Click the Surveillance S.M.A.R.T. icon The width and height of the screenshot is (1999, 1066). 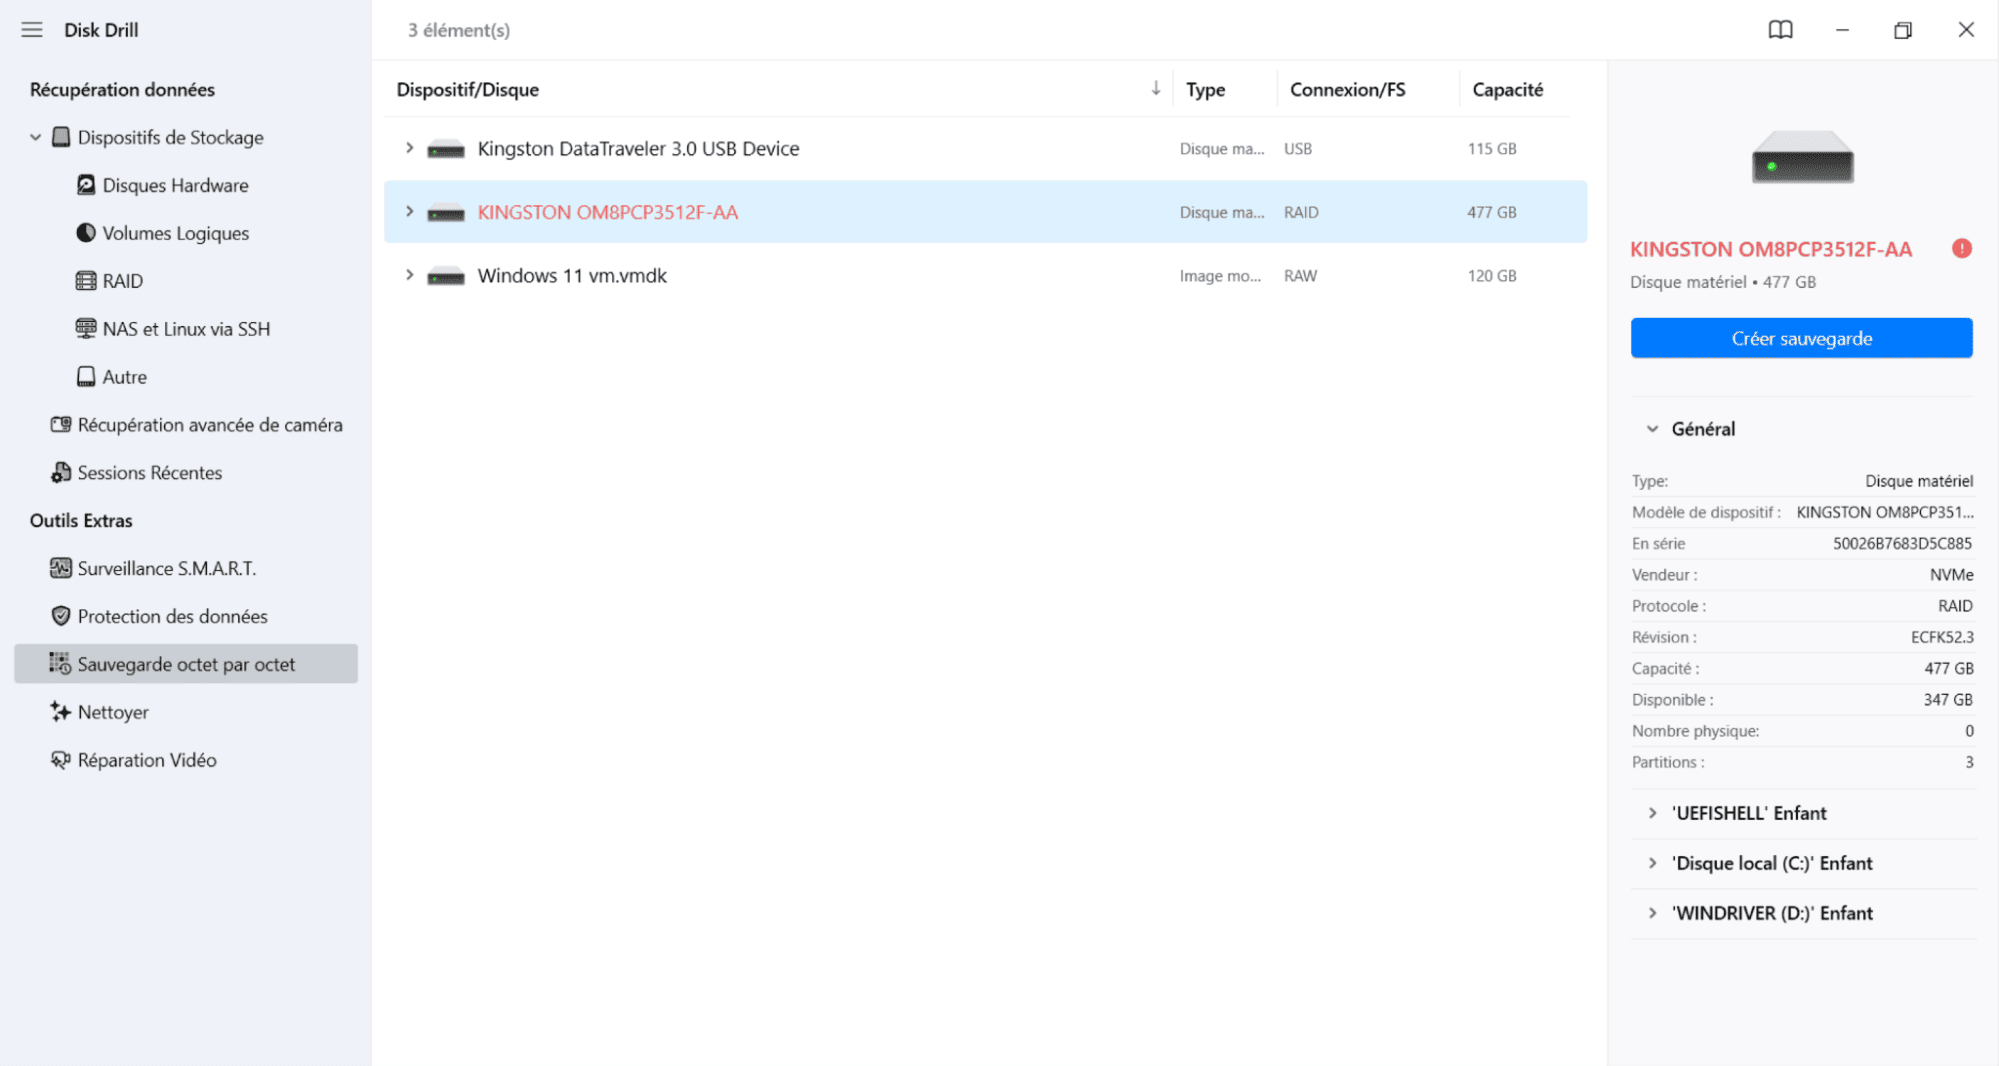click(61, 568)
